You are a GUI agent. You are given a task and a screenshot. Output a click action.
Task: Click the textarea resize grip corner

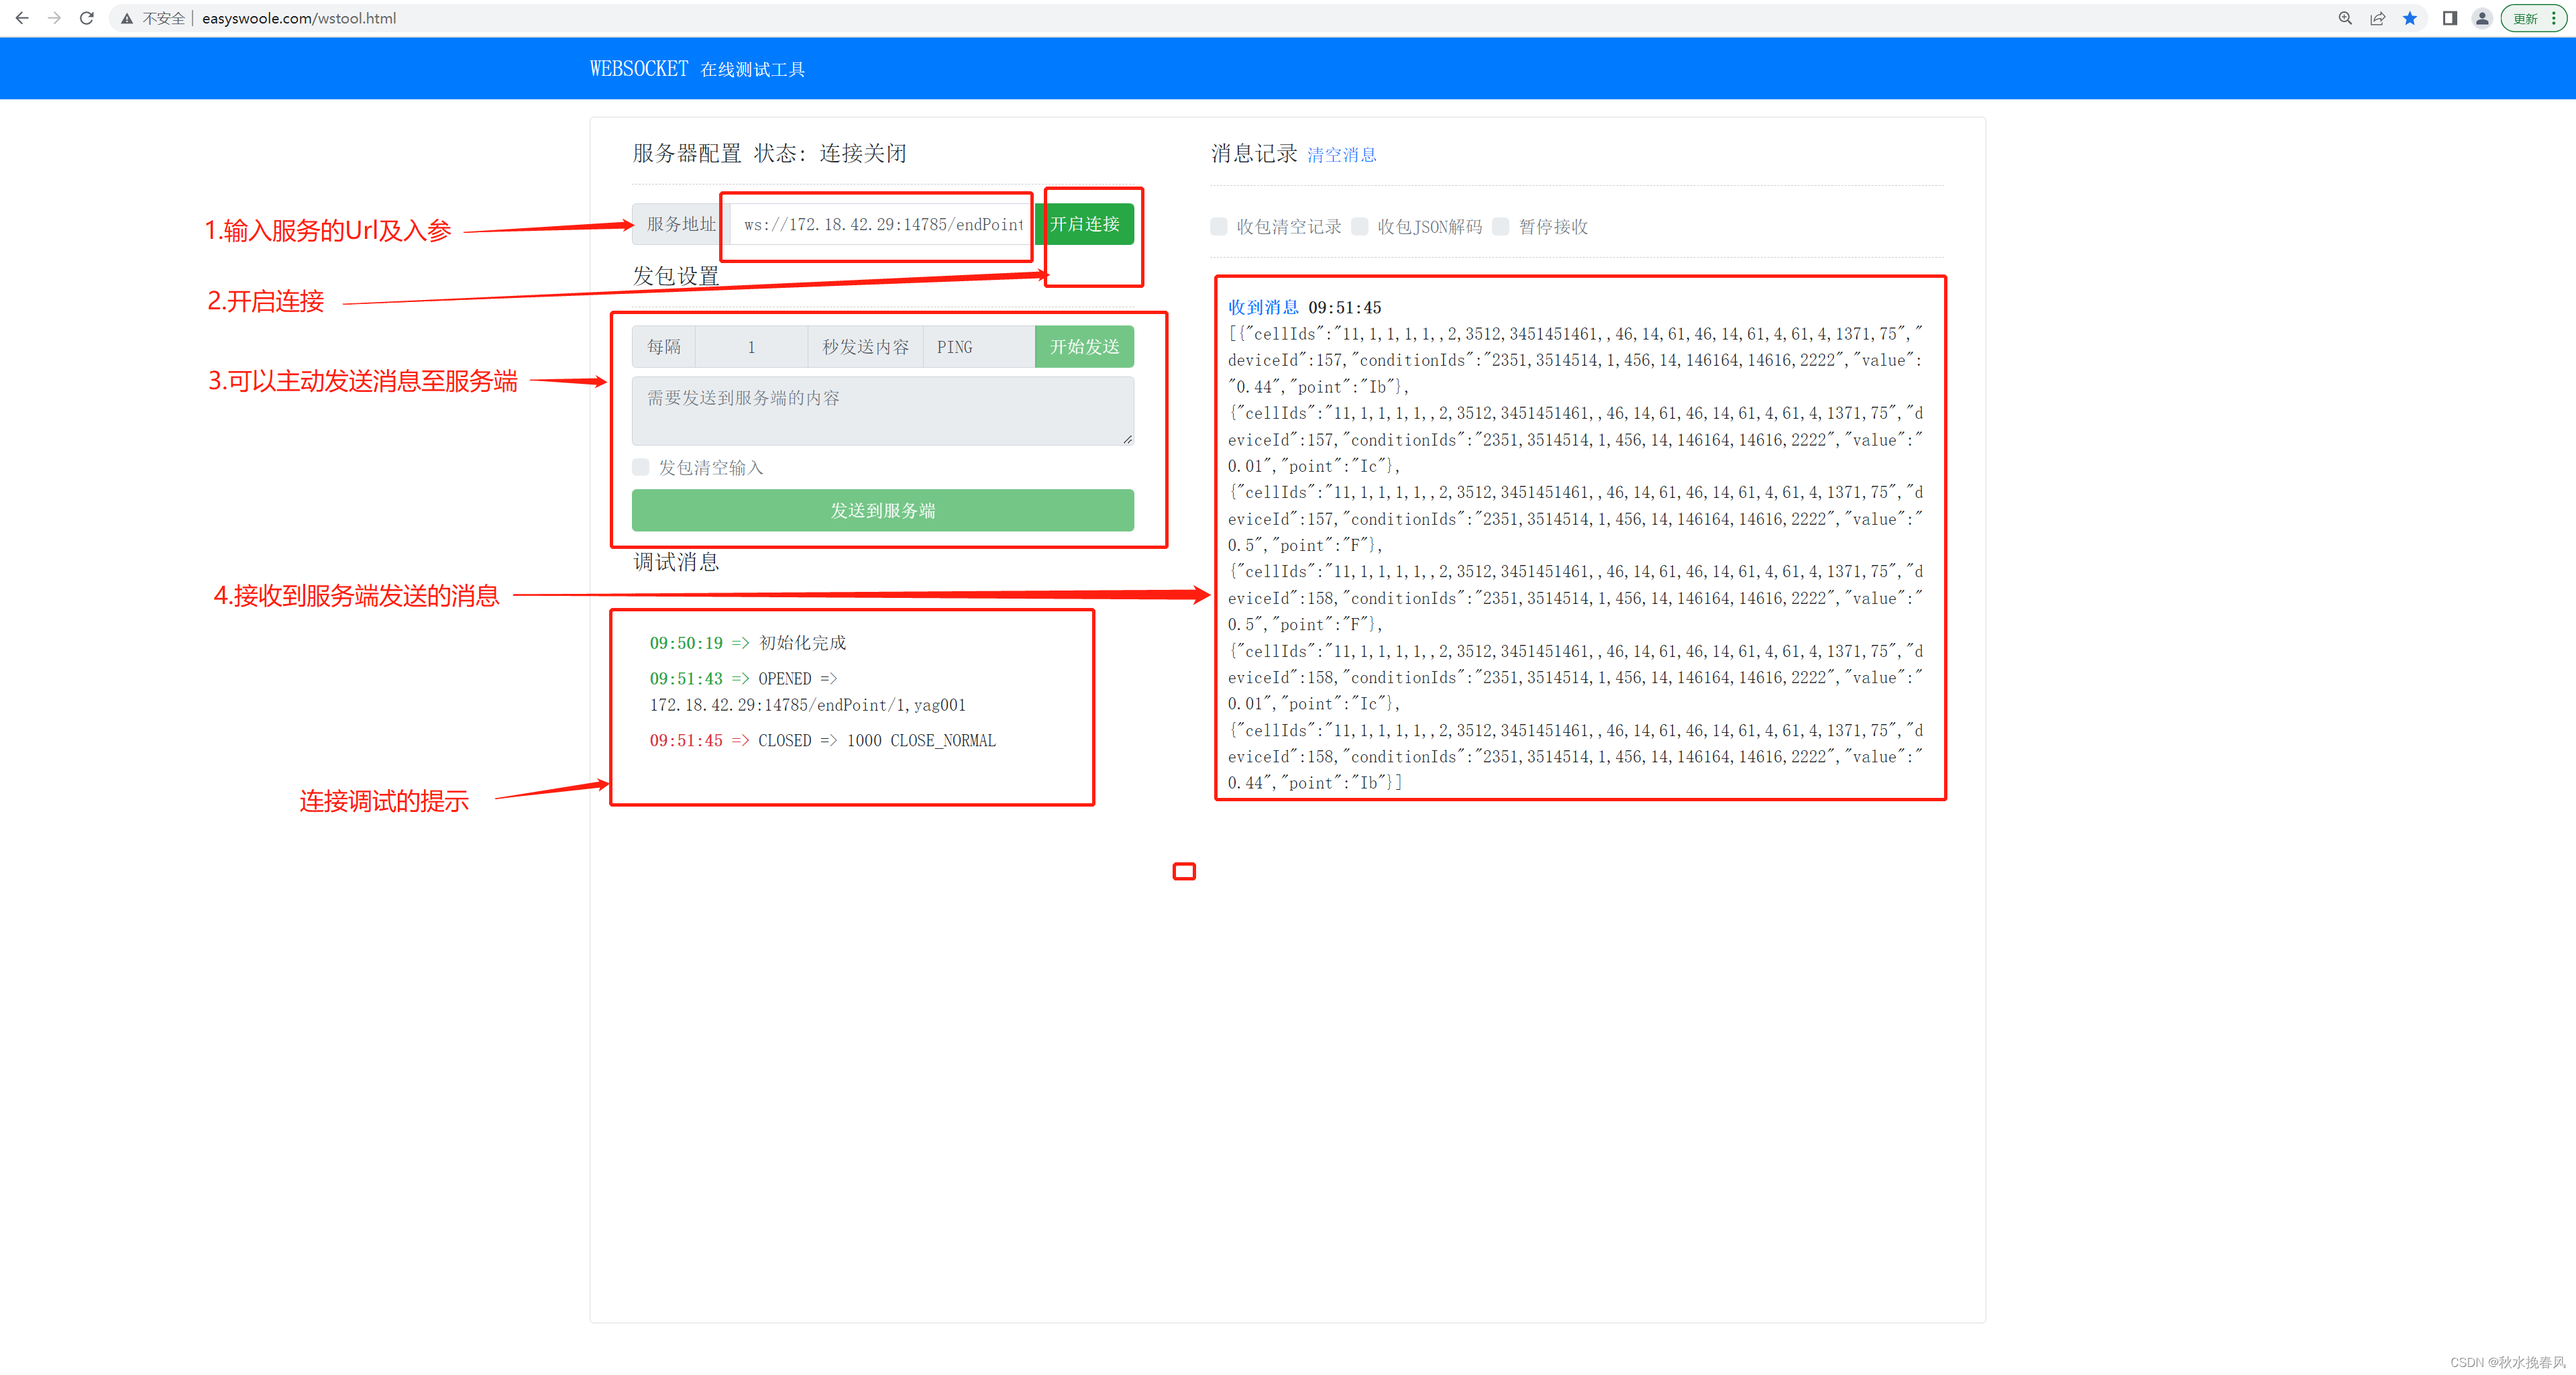pyautogui.click(x=1127, y=439)
